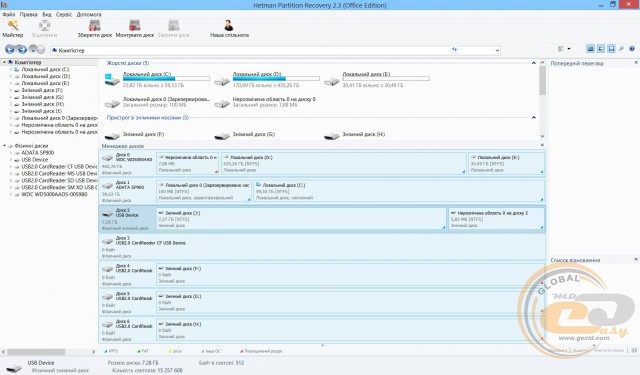Open help via blue question mark icon
The image size is (640, 375).
(x=632, y=49)
